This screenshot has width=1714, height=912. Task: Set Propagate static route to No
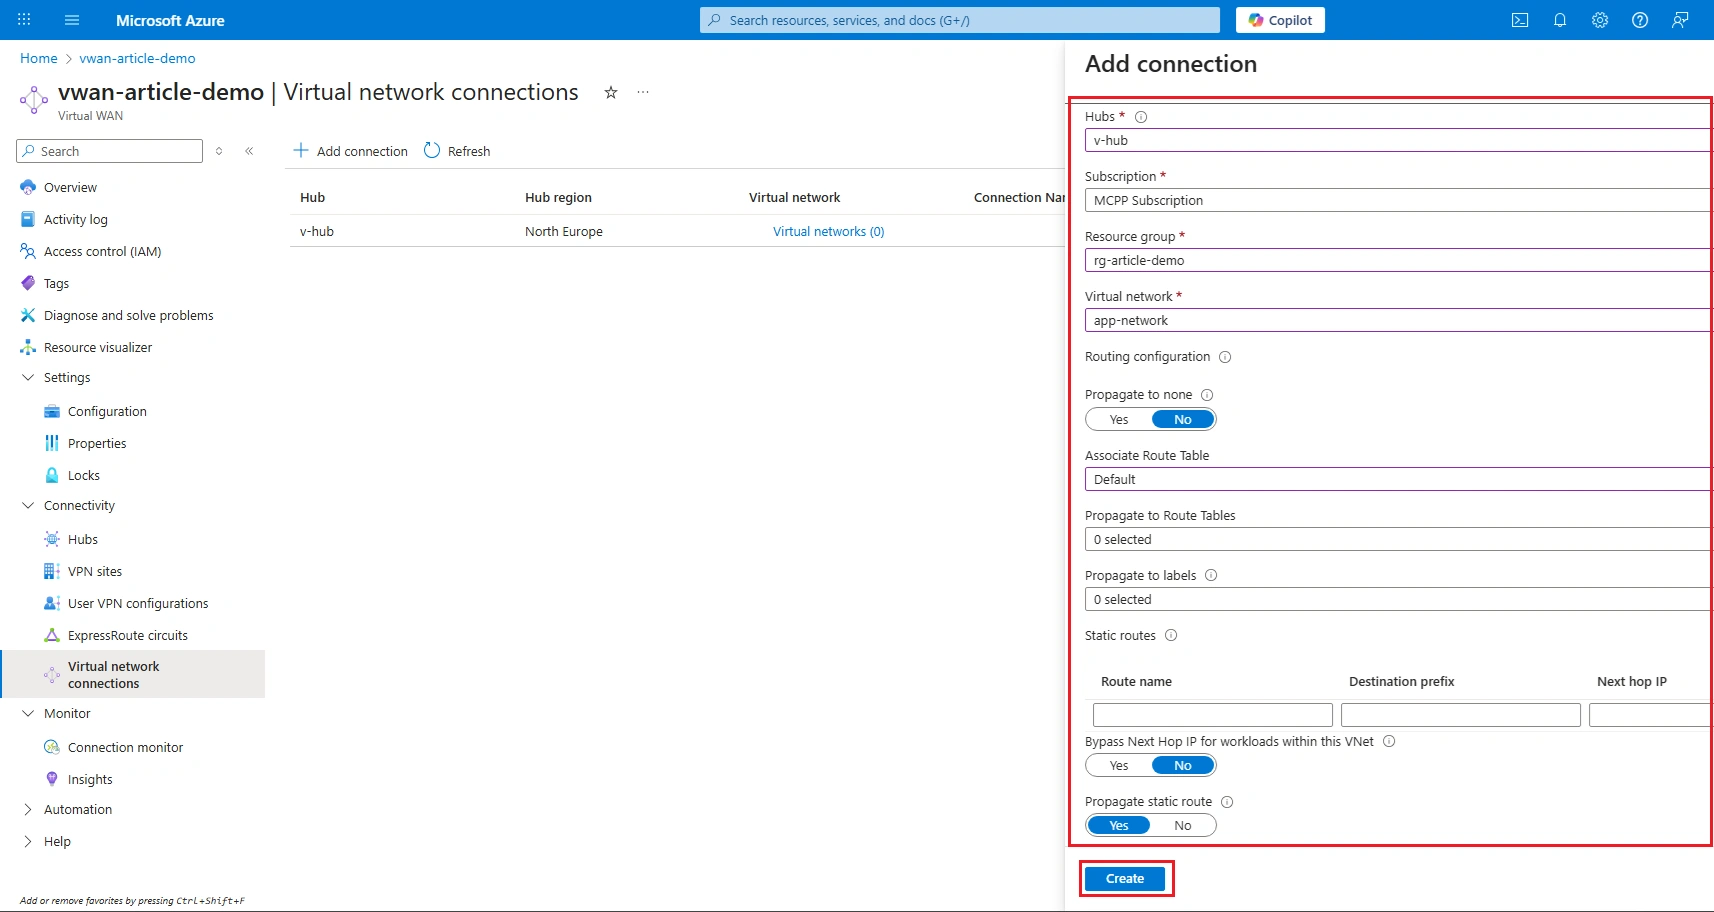coord(1183,825)
